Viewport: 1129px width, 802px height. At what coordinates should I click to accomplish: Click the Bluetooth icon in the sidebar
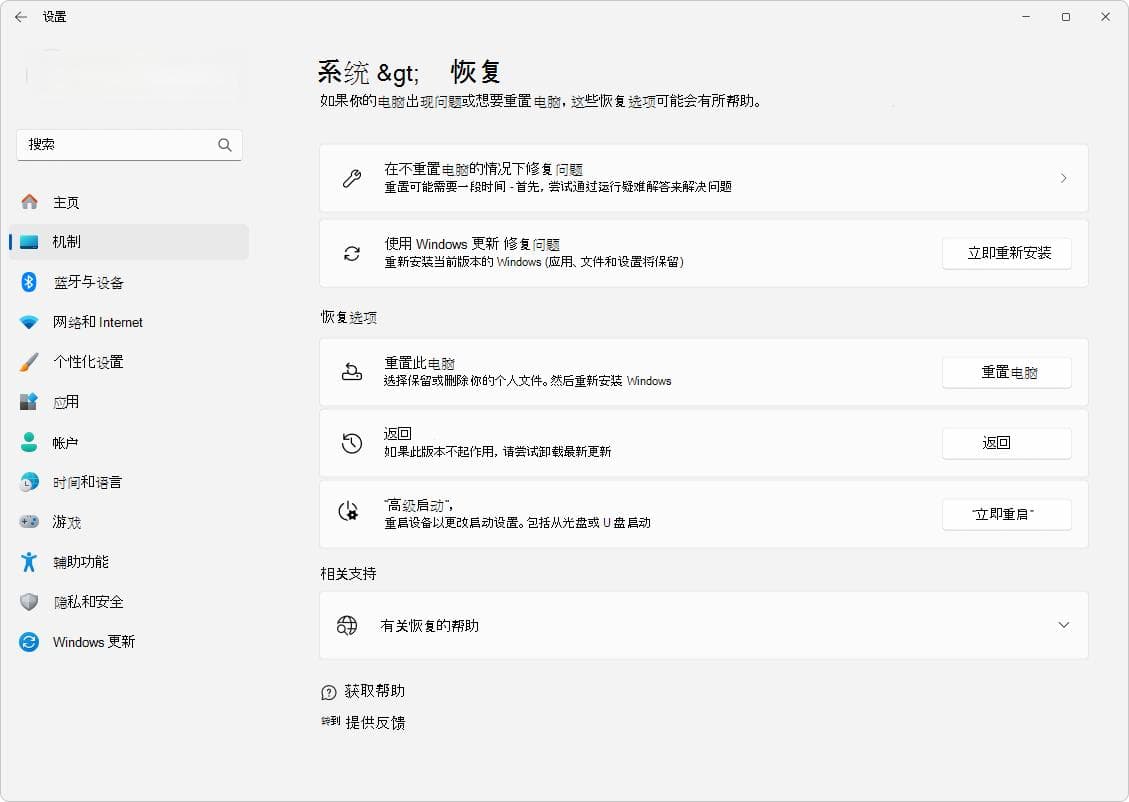pos(29,281)
